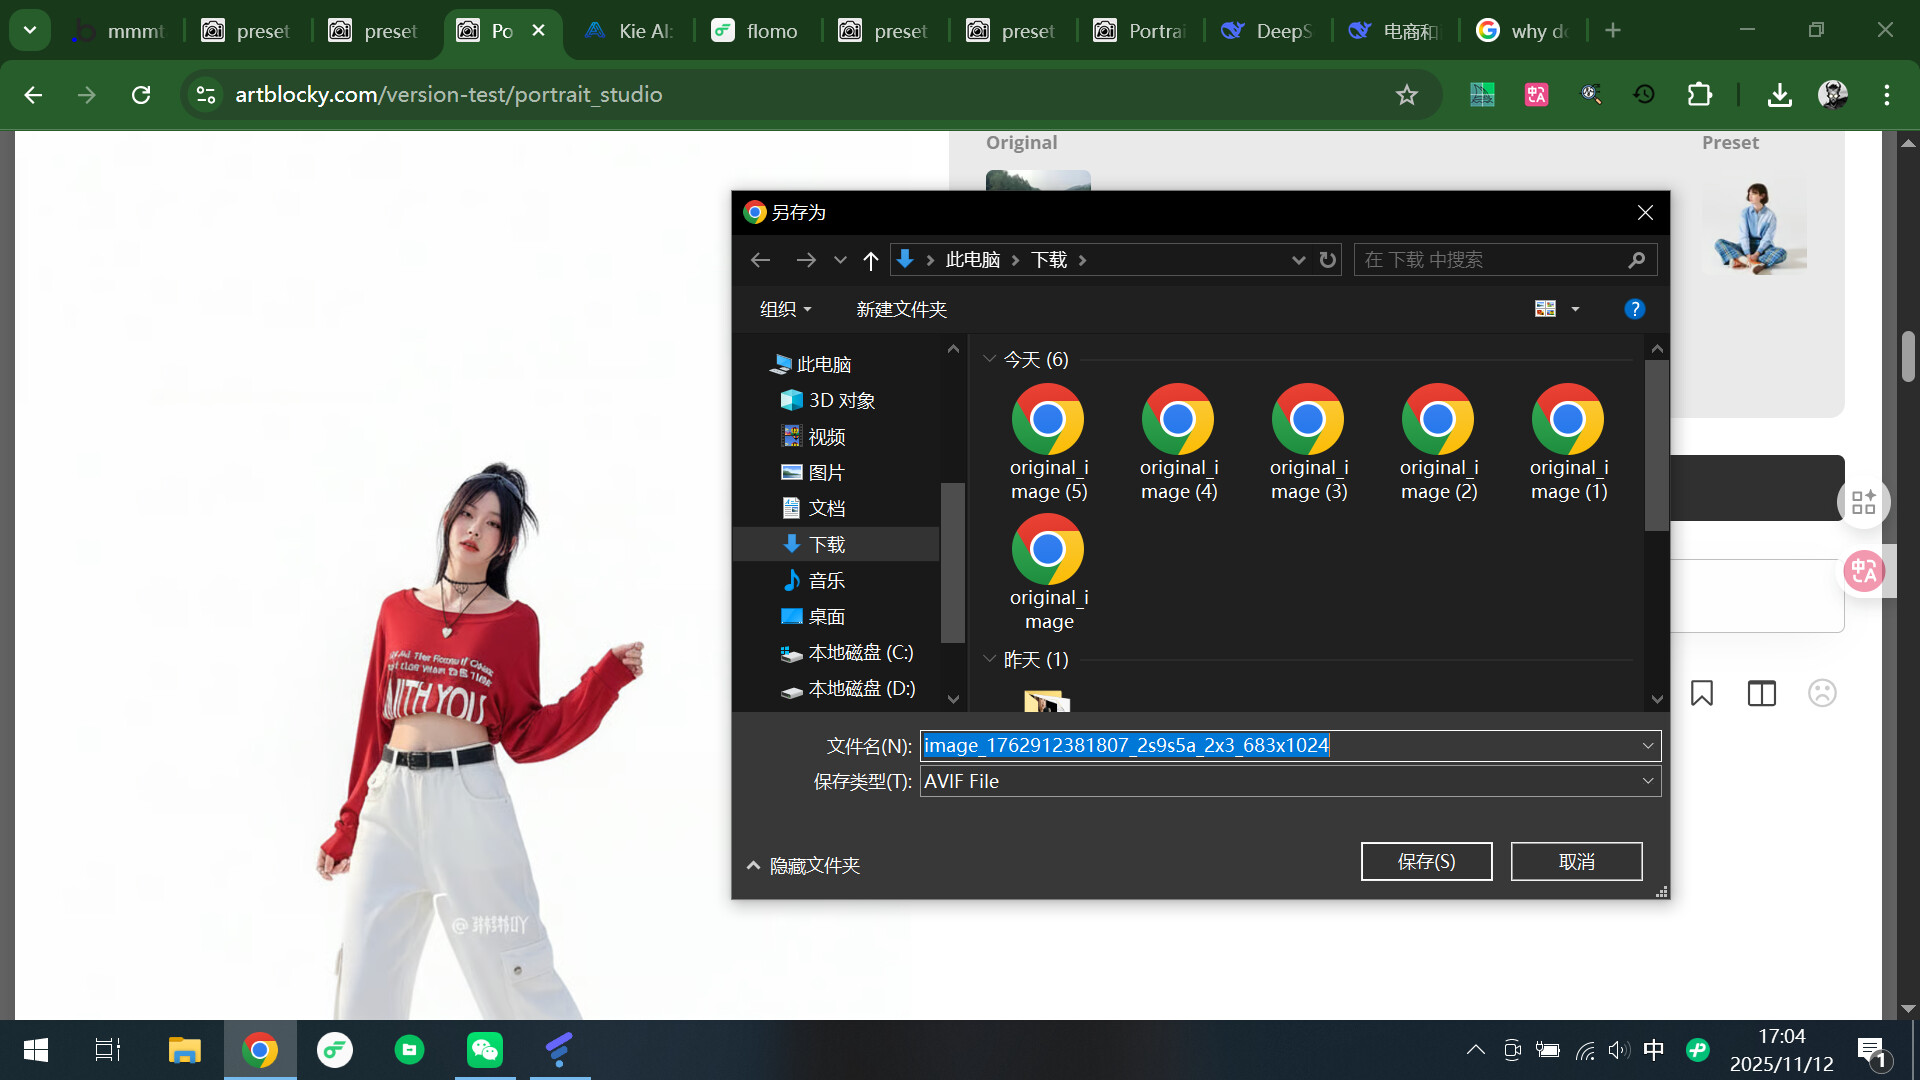Select the original_image (3) file

1308,442
